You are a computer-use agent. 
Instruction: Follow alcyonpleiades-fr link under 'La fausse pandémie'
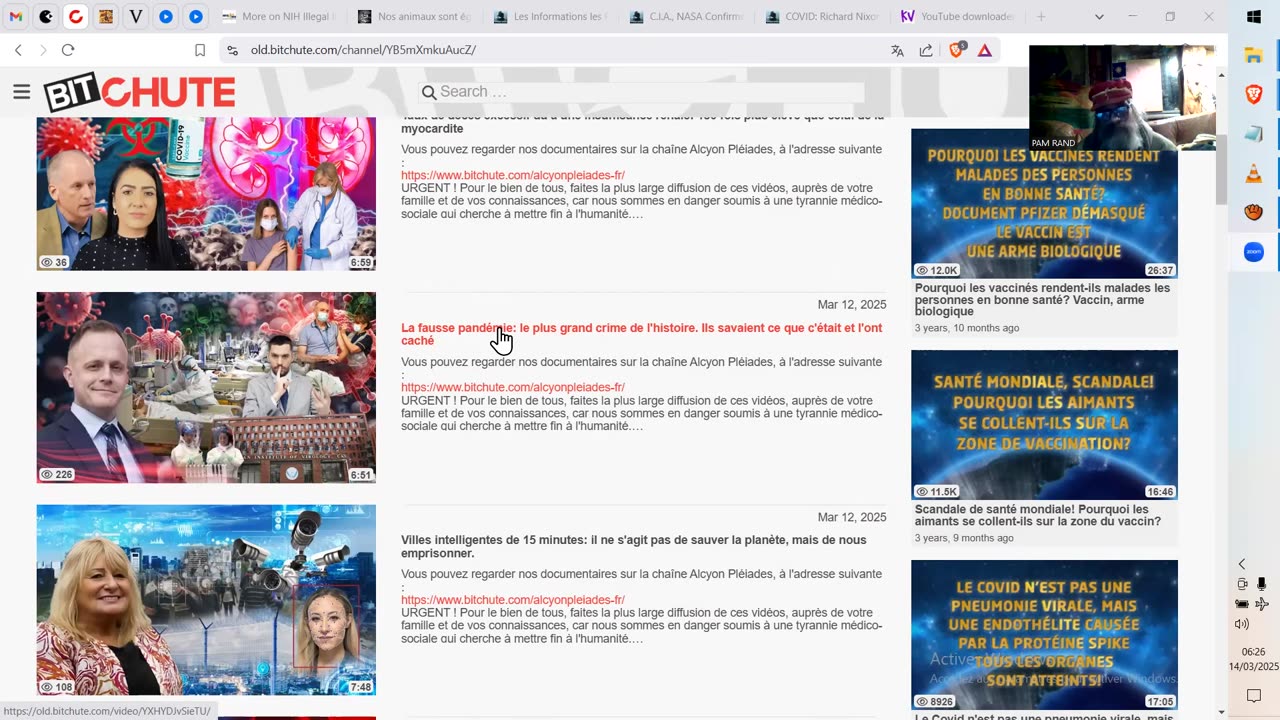point(513,387)
